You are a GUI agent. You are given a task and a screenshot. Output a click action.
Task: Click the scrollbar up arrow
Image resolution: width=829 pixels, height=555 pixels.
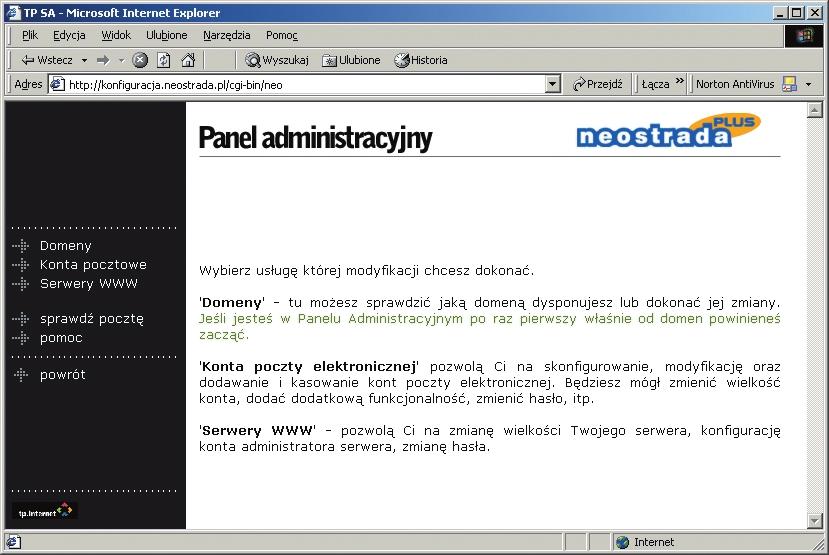[814, 110]
